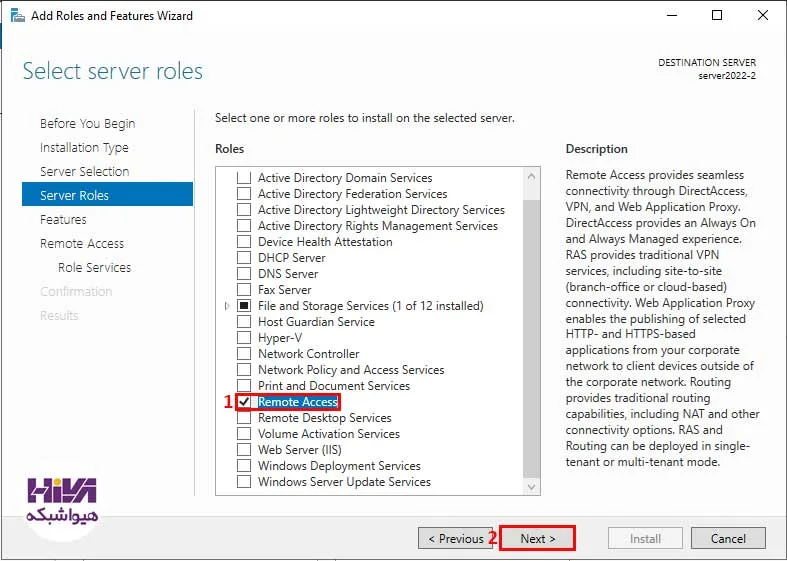787x561 pixels.
Task: Maximize the wizard window
Action: pos(717,16)
